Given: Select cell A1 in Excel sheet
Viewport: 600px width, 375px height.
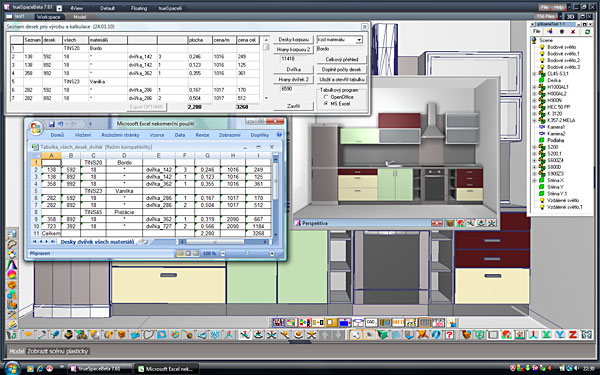Looking at the screenshot, I should 51,163.
